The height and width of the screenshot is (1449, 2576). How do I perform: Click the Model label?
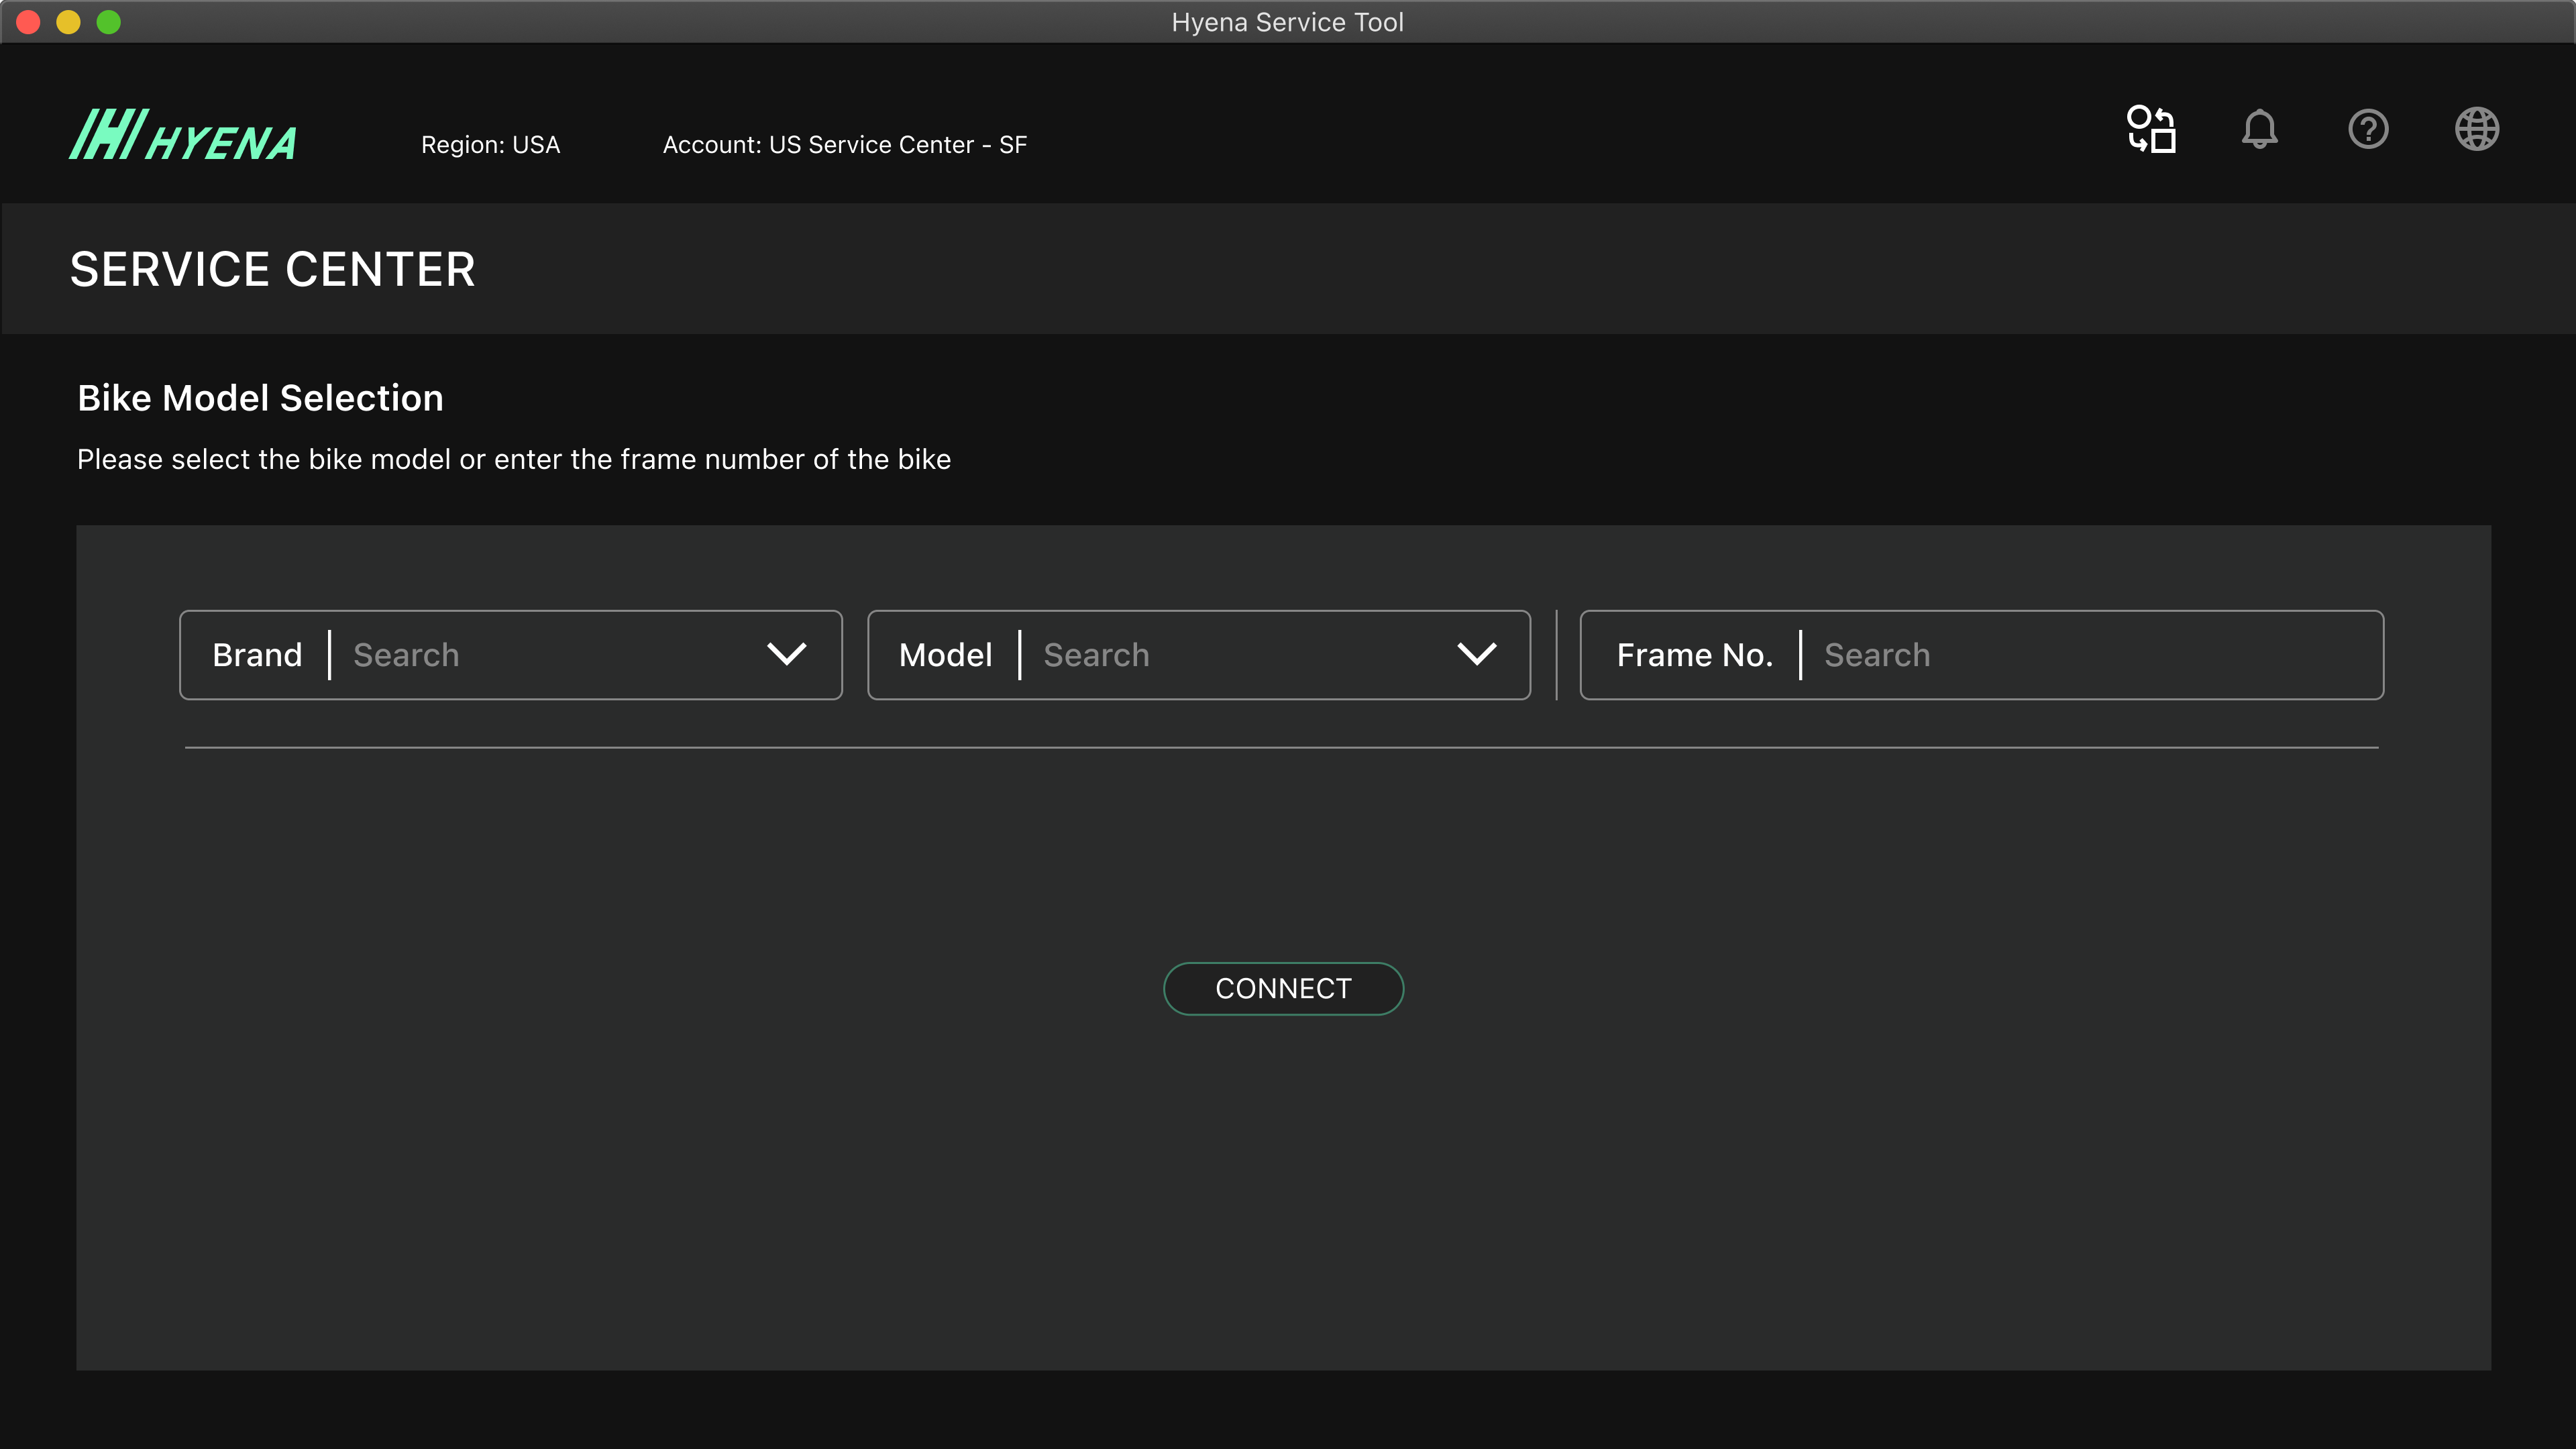coord(945,655)
